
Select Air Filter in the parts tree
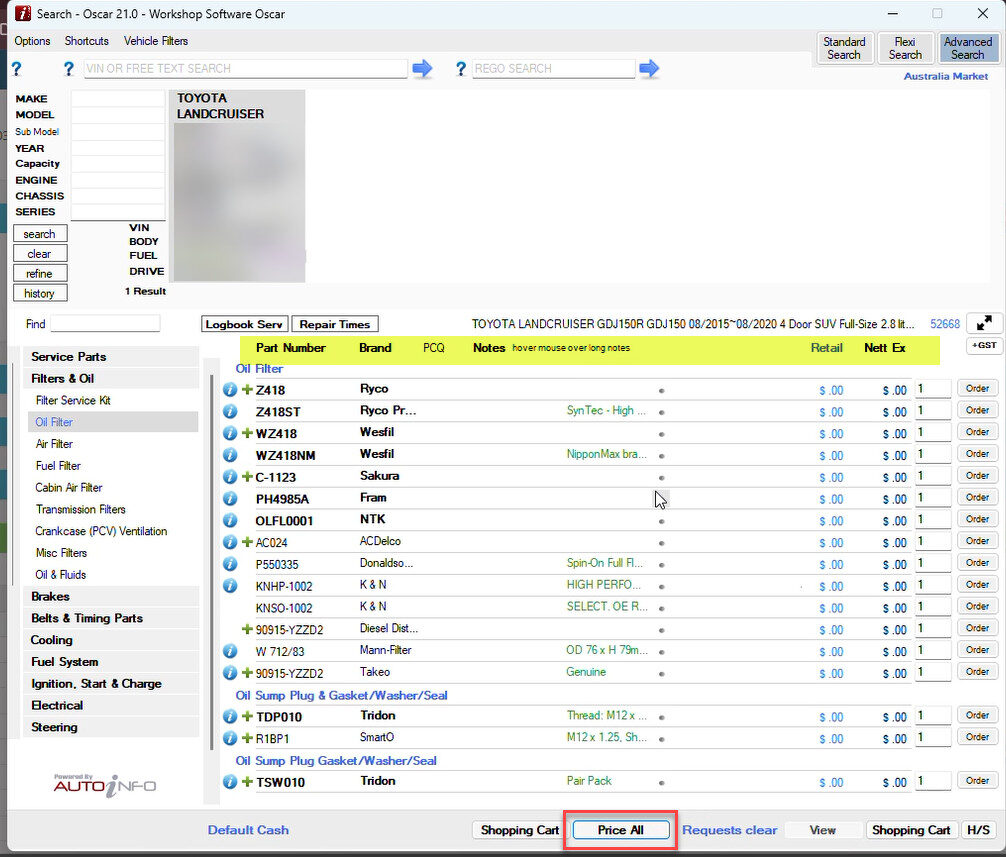point(54,444)
